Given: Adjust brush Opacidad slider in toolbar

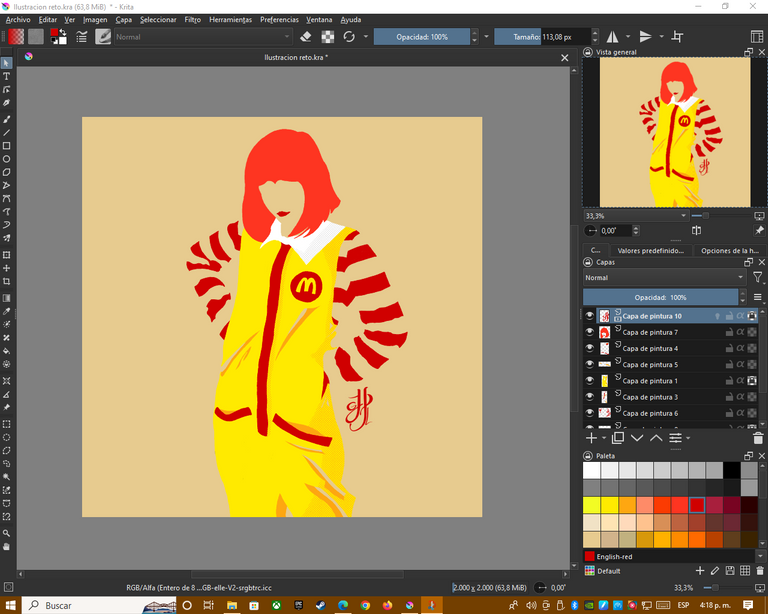Looking at the screenshot, I should coord(422,37).
